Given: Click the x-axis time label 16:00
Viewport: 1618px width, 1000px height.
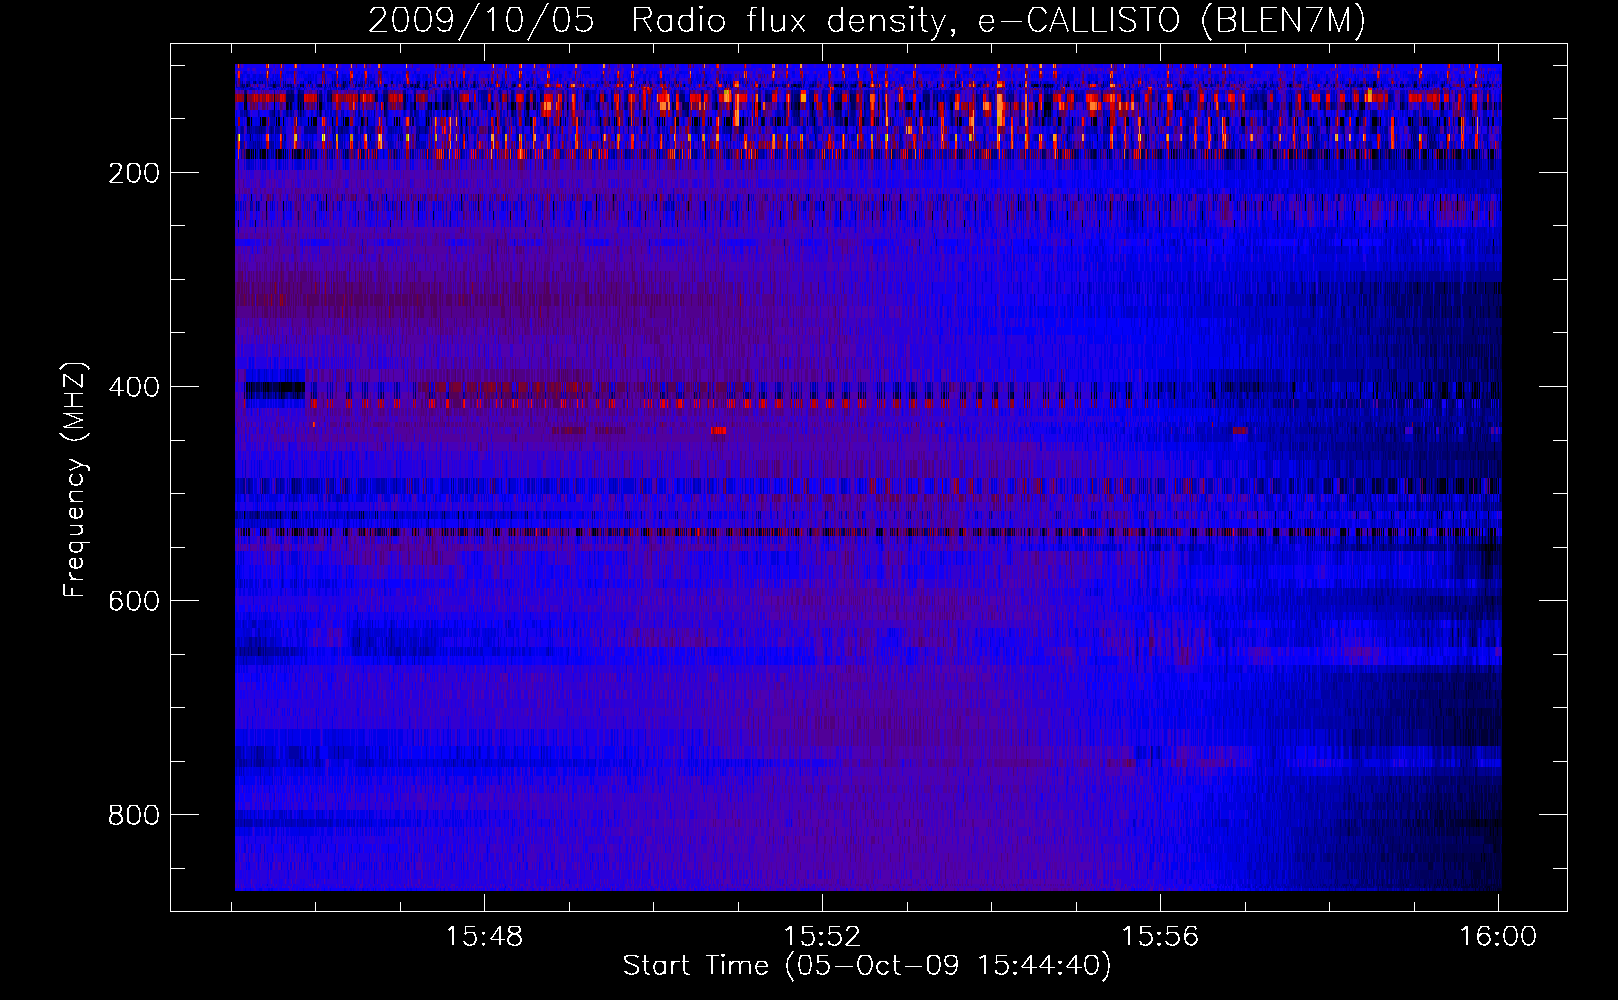Looking at the screenshot, I should pos(1498,937).
